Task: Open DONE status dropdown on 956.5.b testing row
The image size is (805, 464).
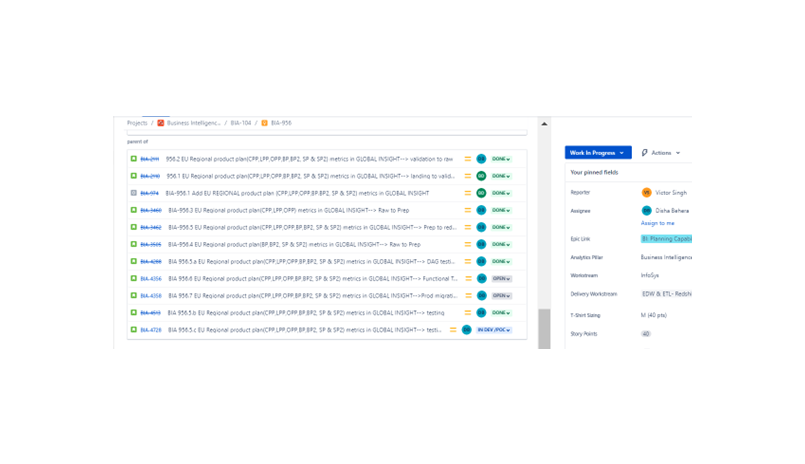Action: pos(501,313)
